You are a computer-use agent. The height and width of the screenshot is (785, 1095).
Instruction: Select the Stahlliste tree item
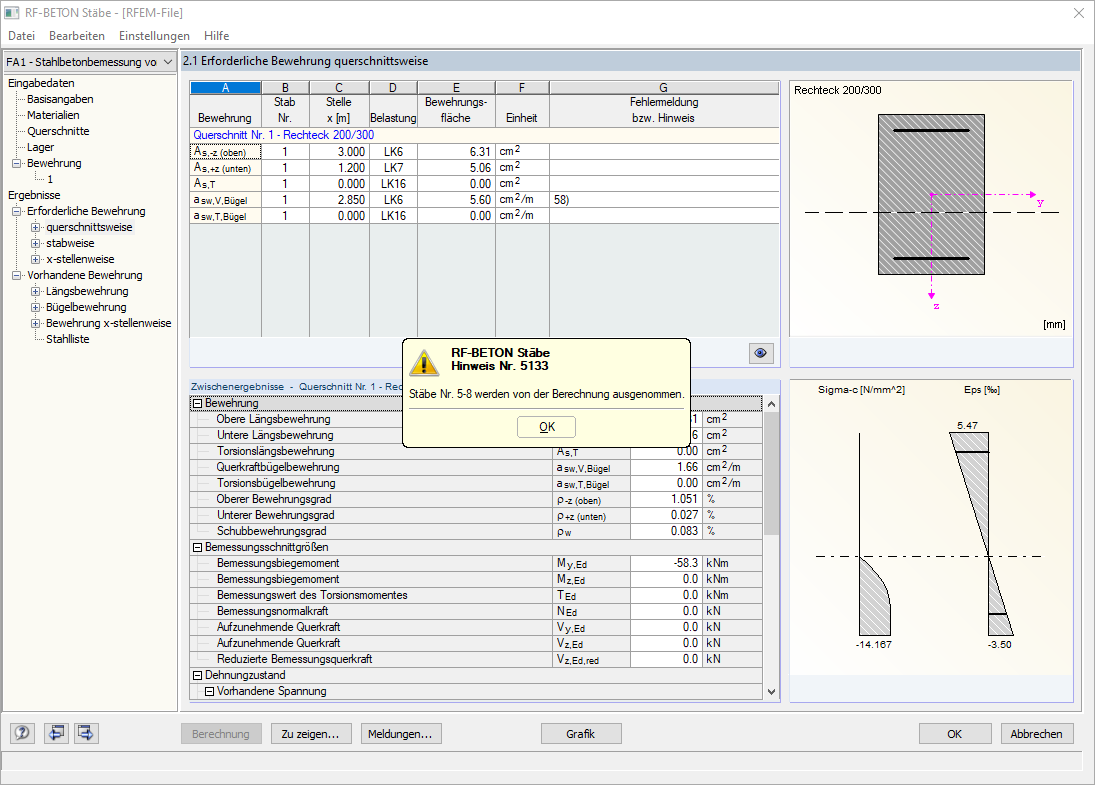pos(68,339)
